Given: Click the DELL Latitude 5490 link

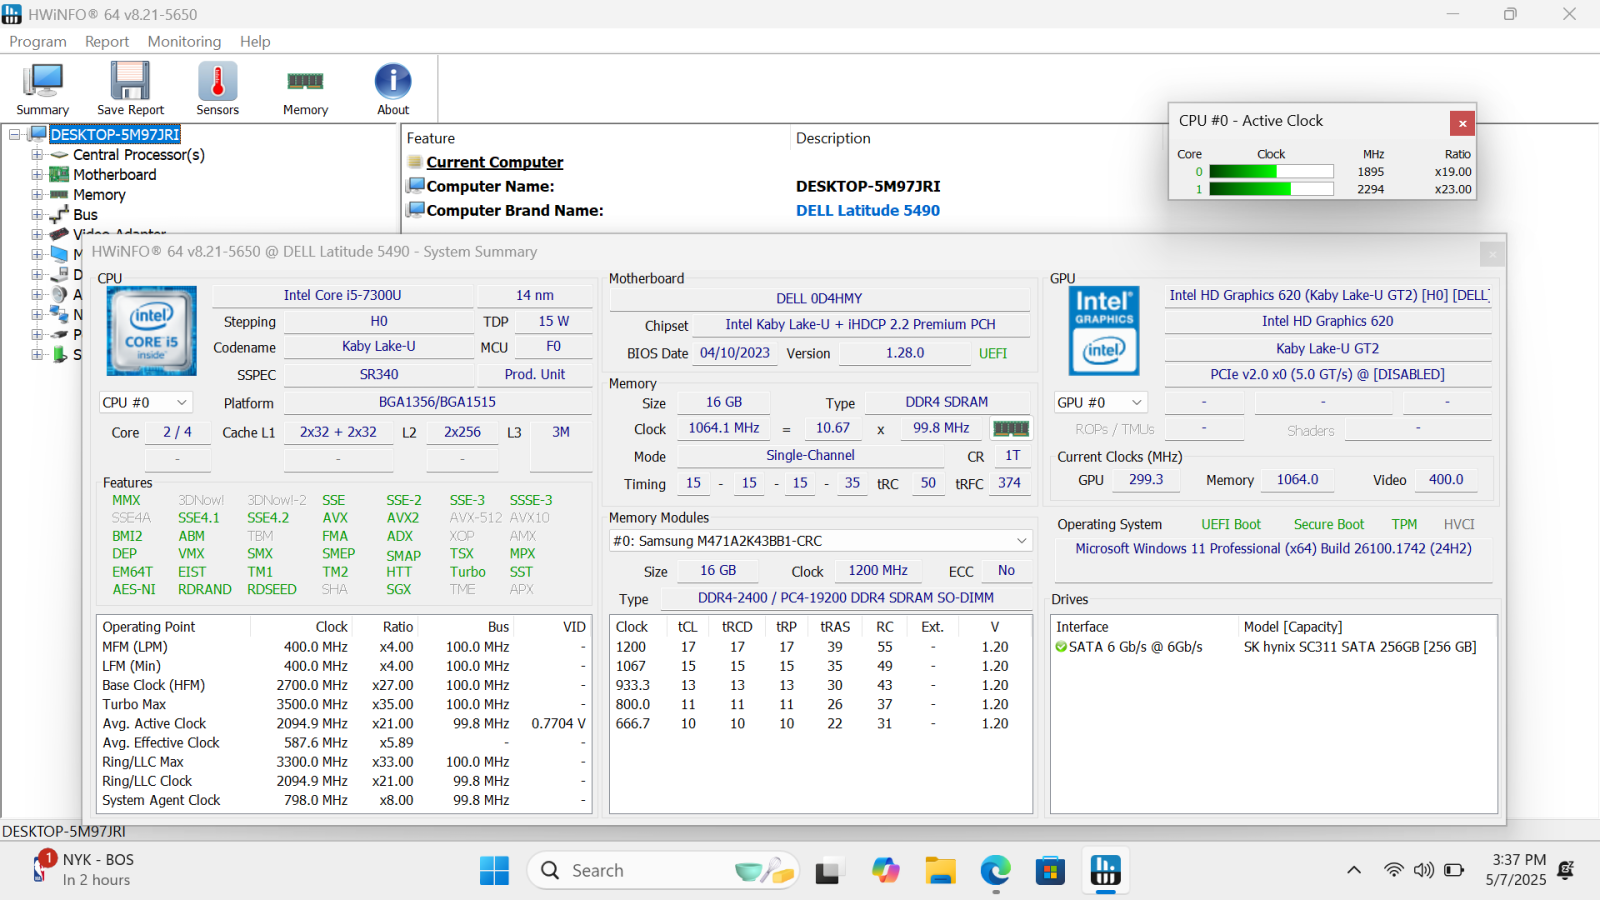Looking at the screenshot, I should click(x=867, y=211).
